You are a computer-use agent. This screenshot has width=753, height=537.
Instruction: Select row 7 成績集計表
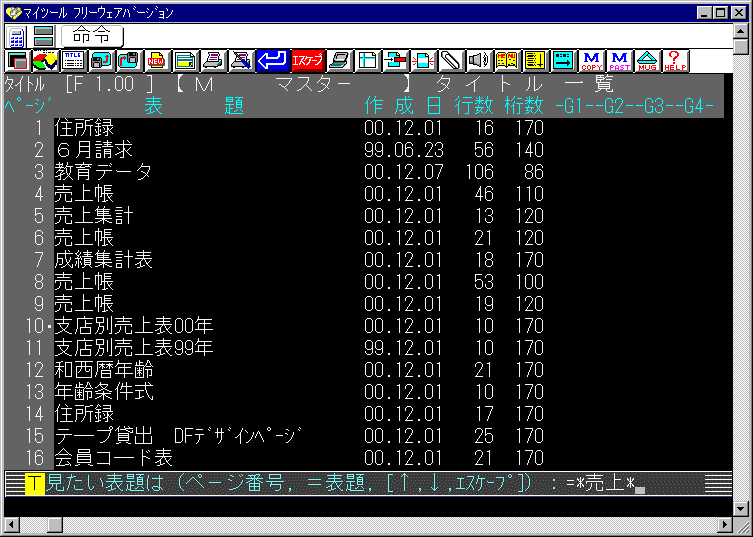[x=364, y=260]
